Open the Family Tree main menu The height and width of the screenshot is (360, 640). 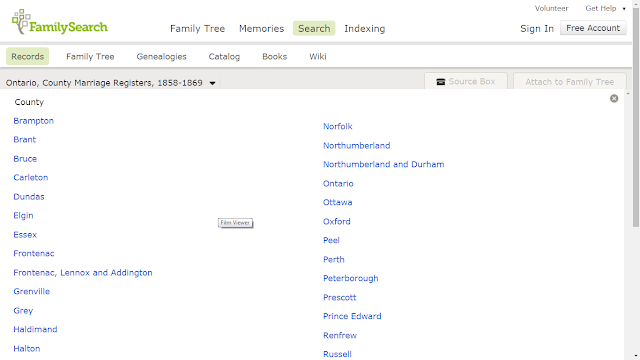point(198,29)
